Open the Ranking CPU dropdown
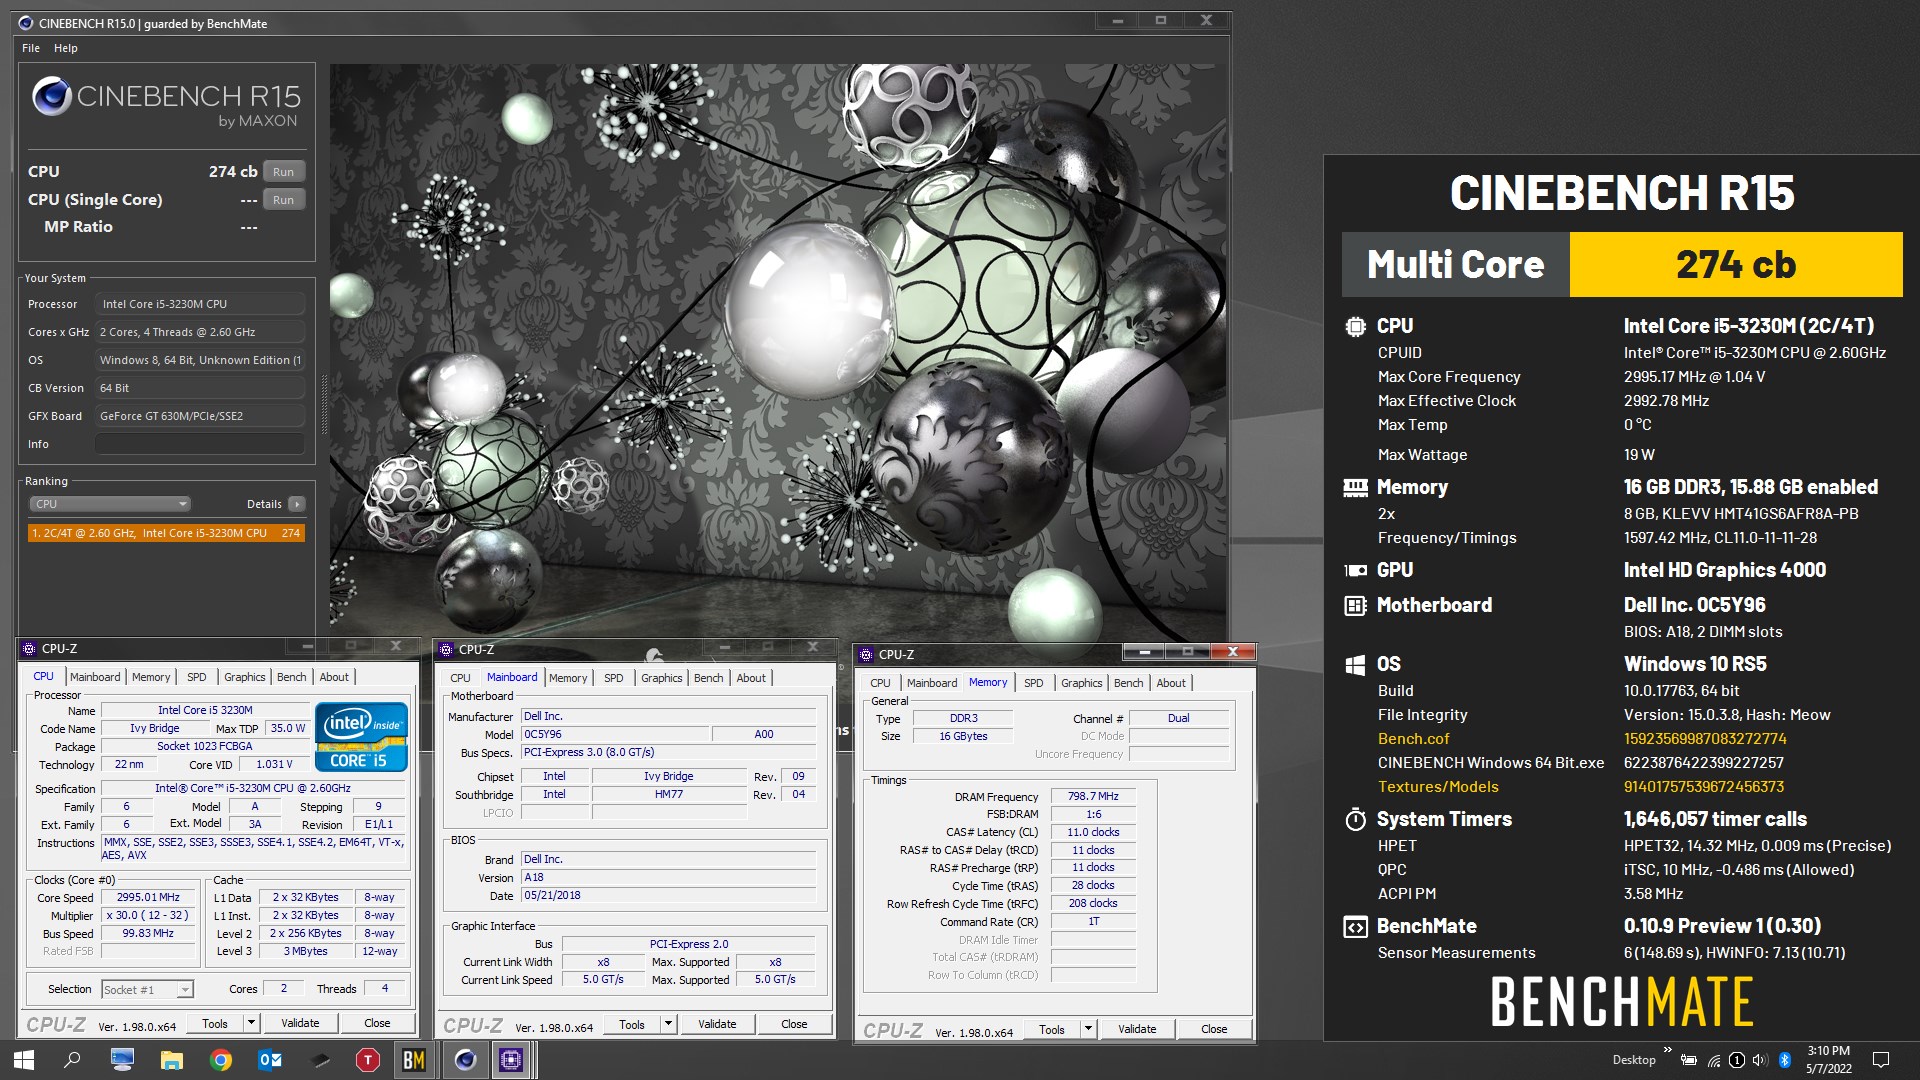Viewport: 1920px width, 1080px height. tap(109, 504)
